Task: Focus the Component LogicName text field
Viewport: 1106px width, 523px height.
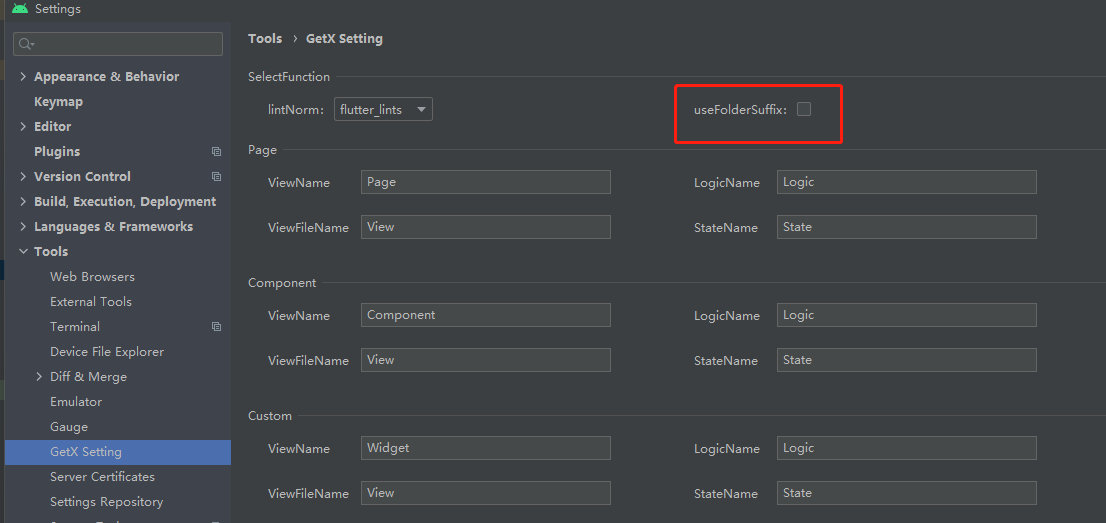Action: click(906, 315)
